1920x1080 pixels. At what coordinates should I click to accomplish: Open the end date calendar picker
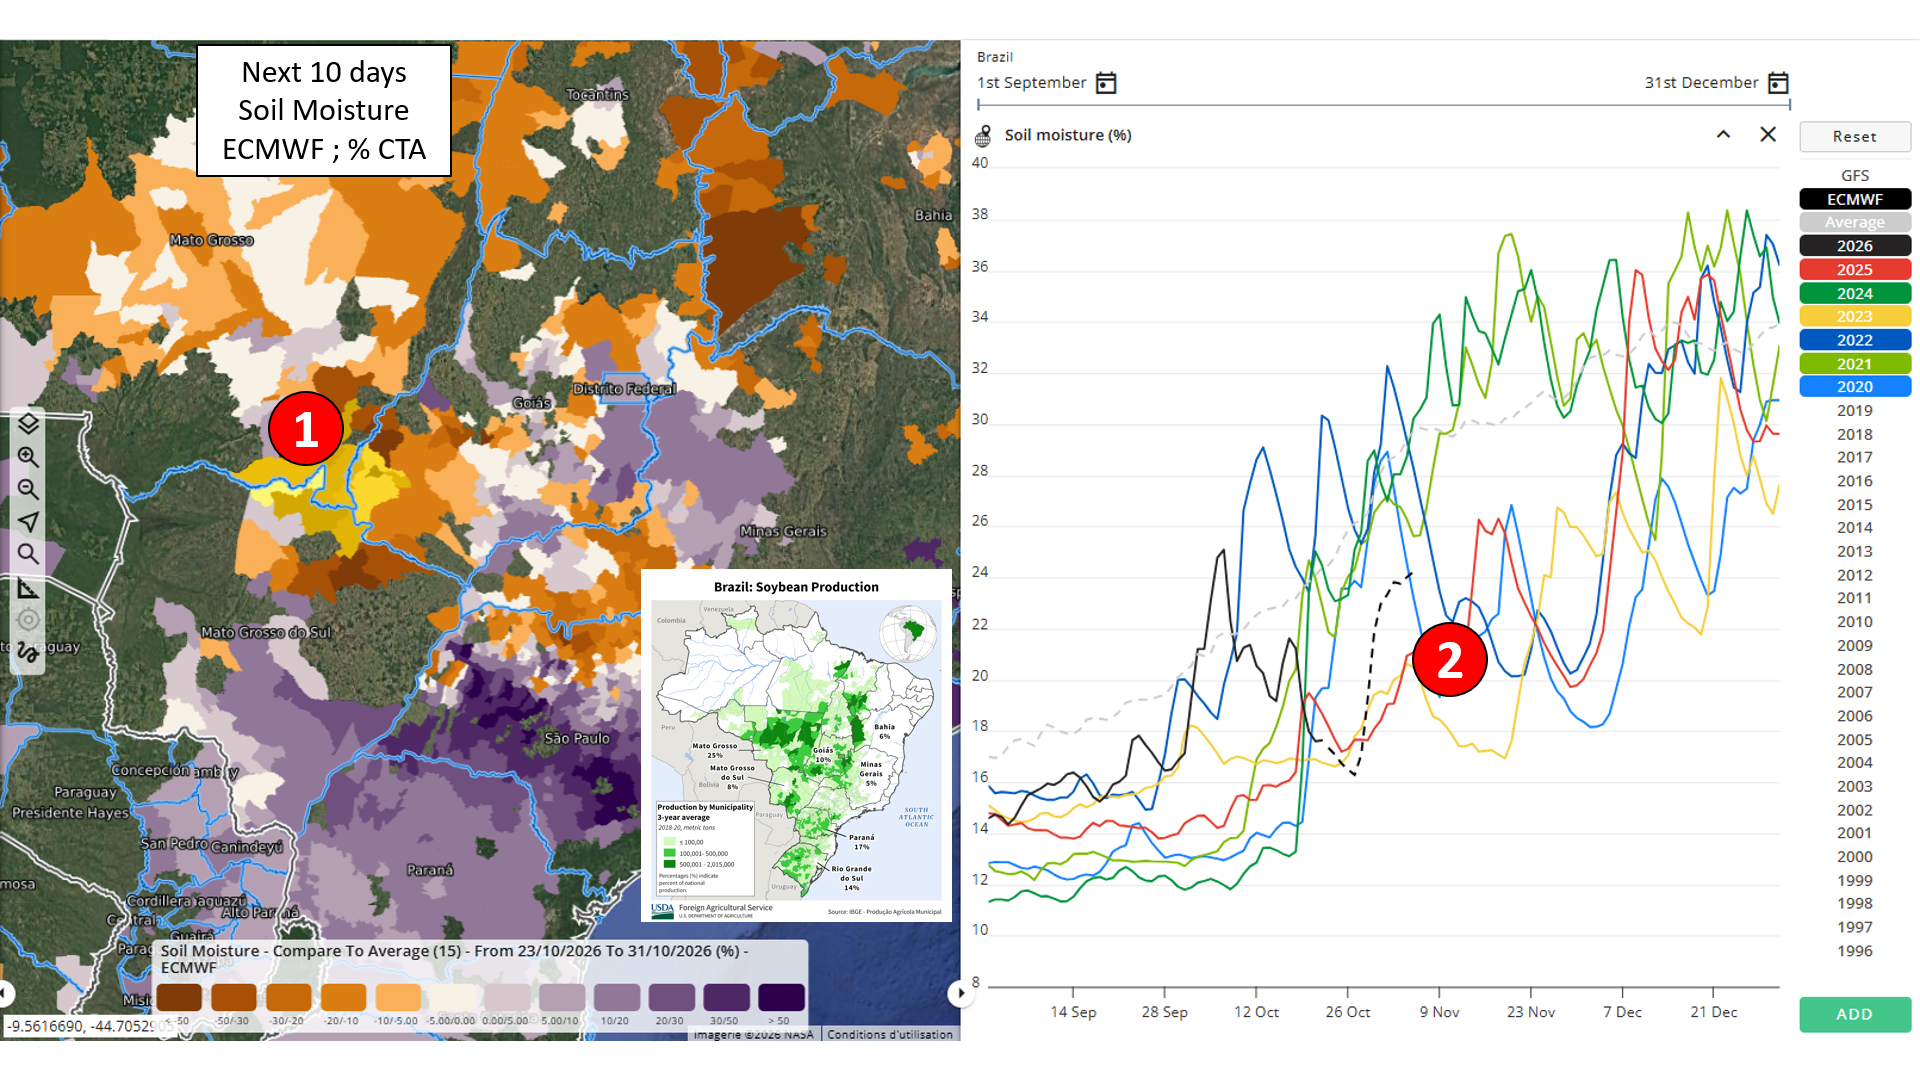(1778, 83)
